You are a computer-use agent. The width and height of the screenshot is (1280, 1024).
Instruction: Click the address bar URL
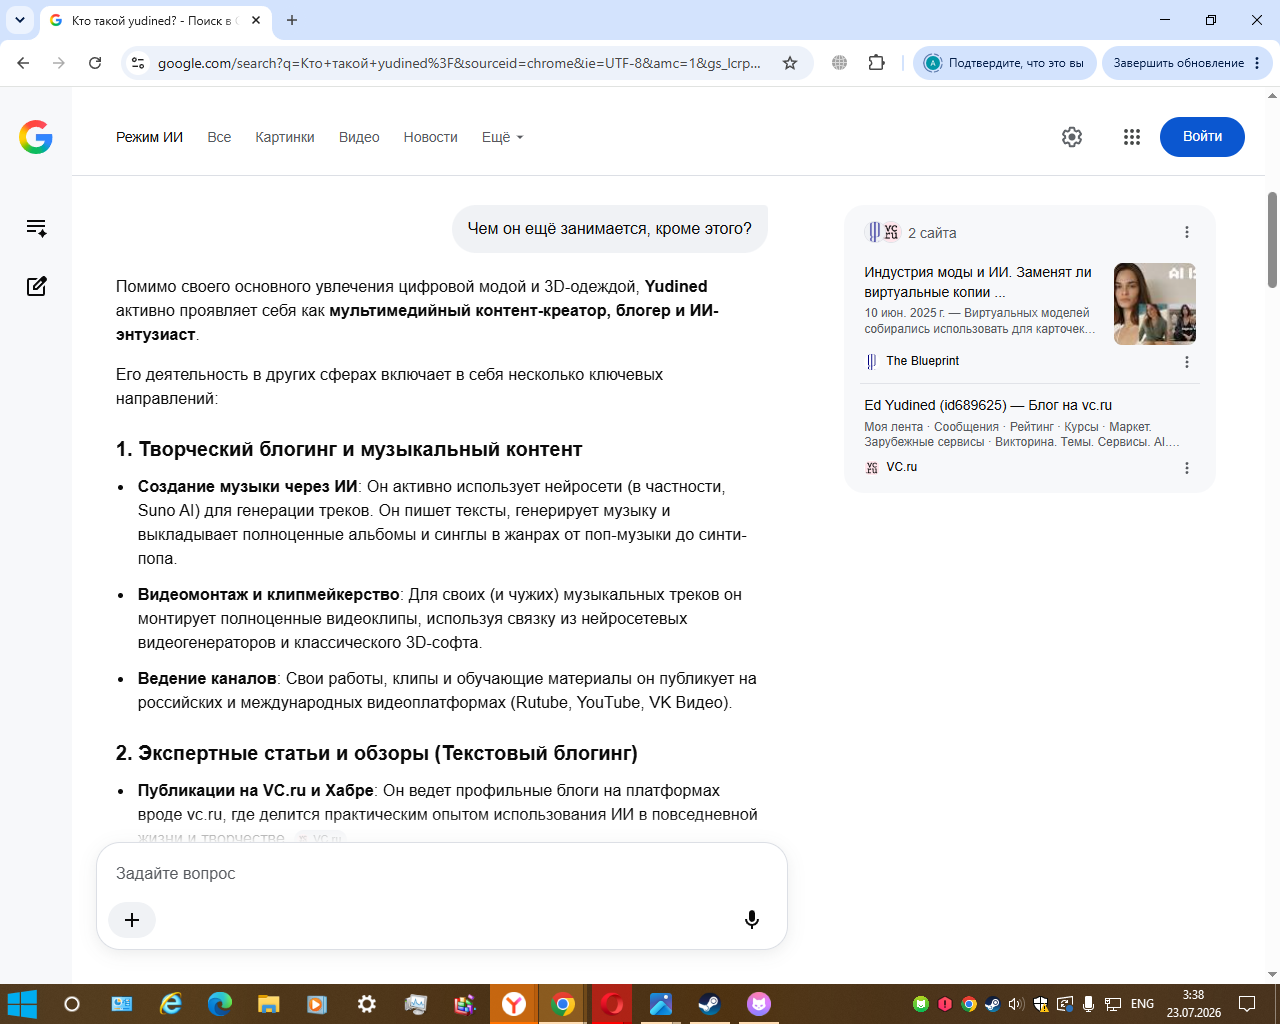(x=459, y=63)
